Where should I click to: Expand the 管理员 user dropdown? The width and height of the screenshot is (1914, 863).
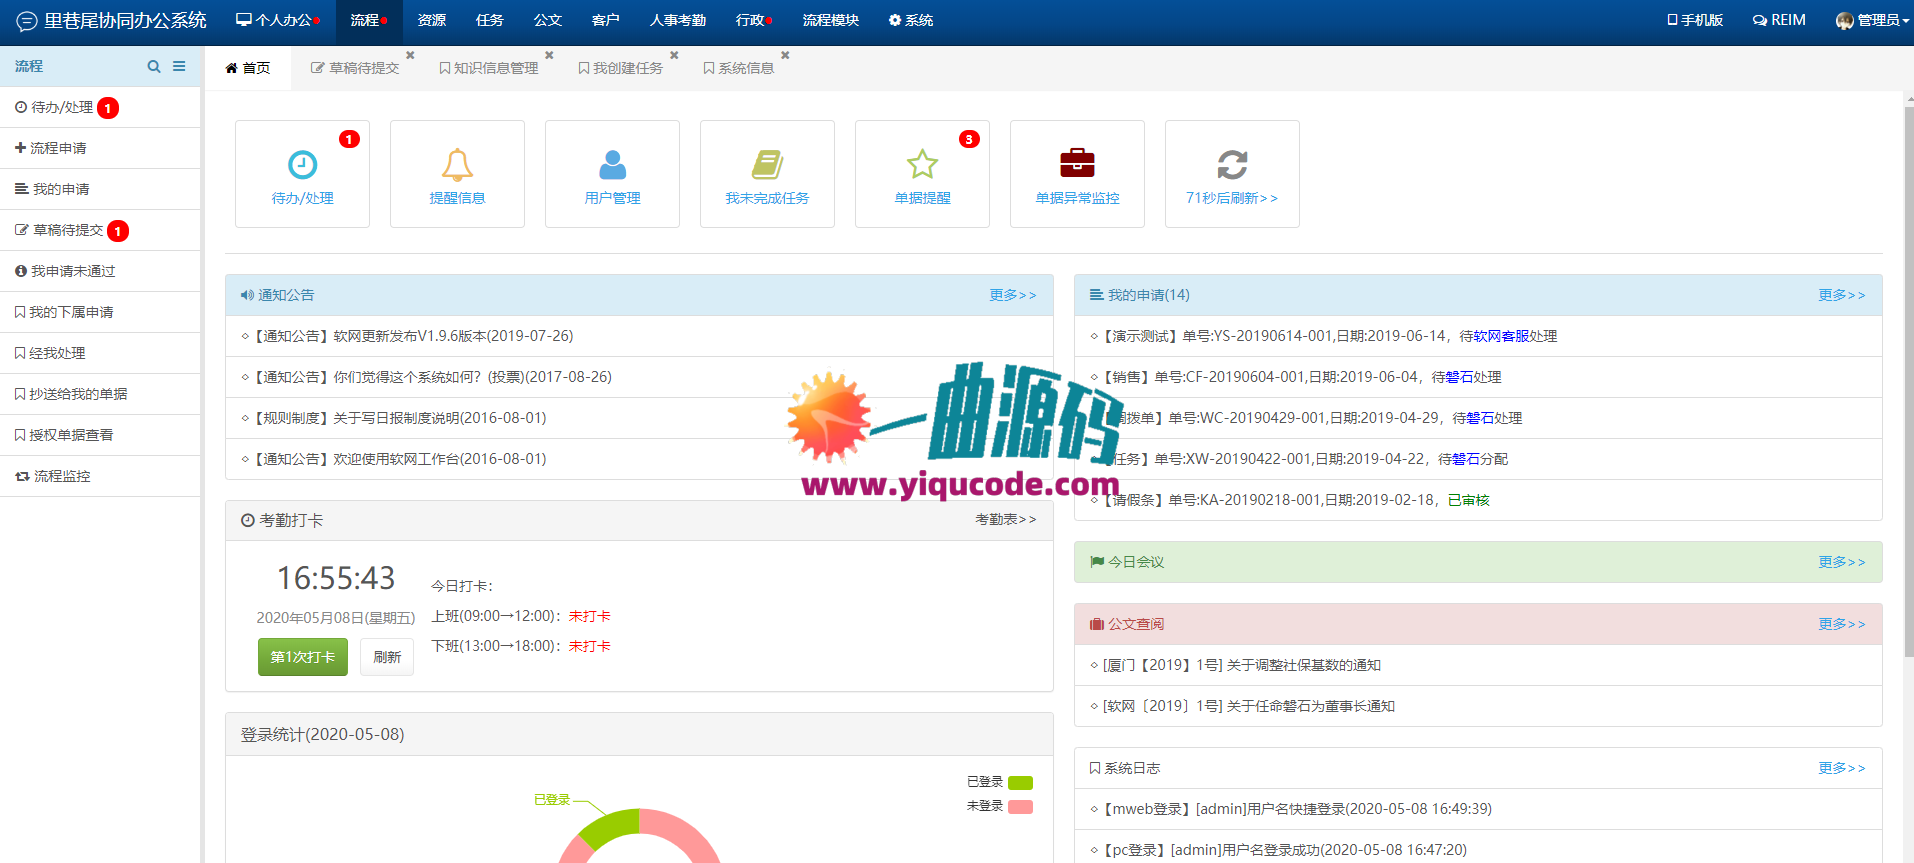pos(1873,20)
